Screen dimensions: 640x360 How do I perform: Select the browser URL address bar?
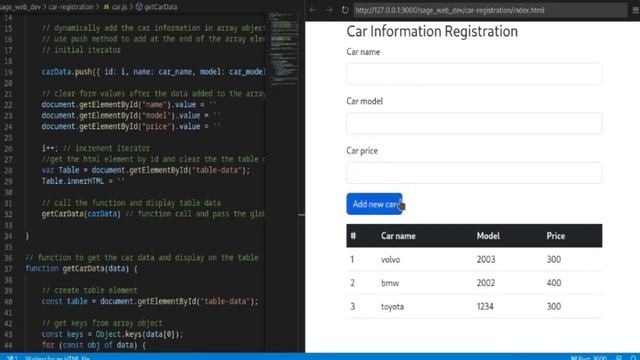pos(490,10)
